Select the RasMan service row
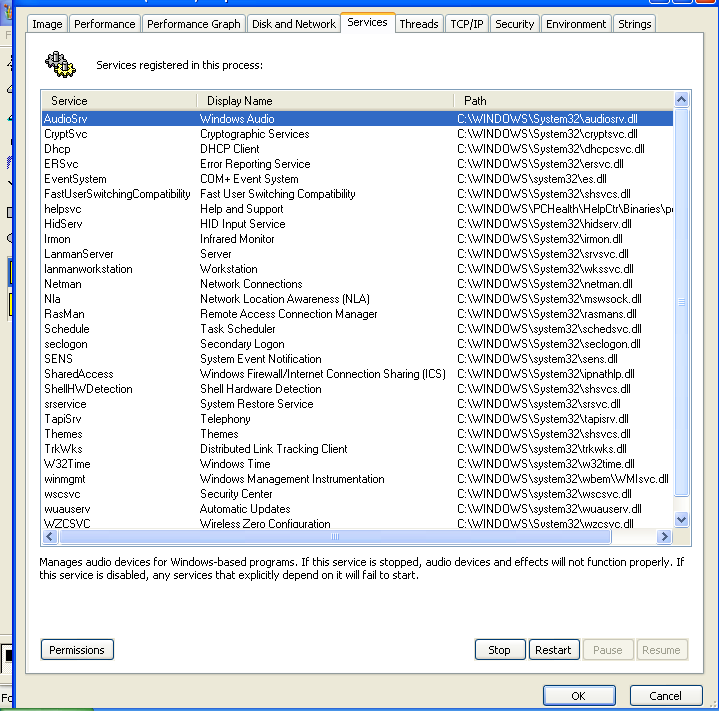719x711 pixels. pos(357,314)
